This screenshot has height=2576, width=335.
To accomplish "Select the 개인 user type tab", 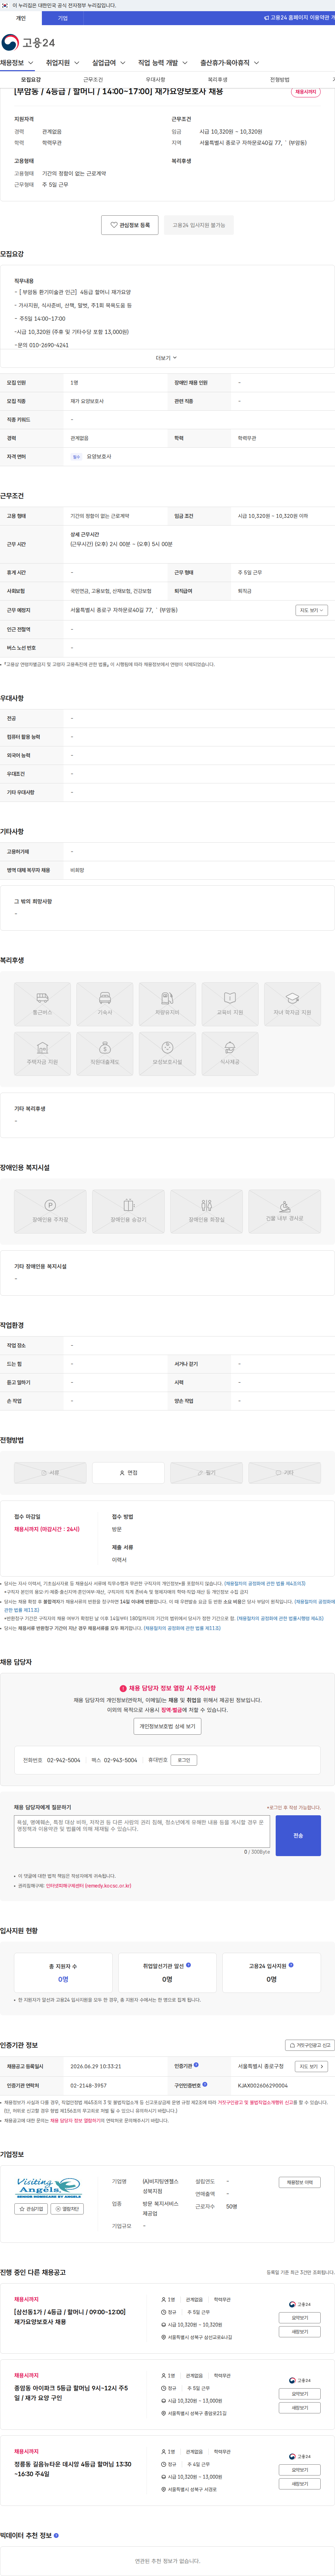I will point(21,18).
